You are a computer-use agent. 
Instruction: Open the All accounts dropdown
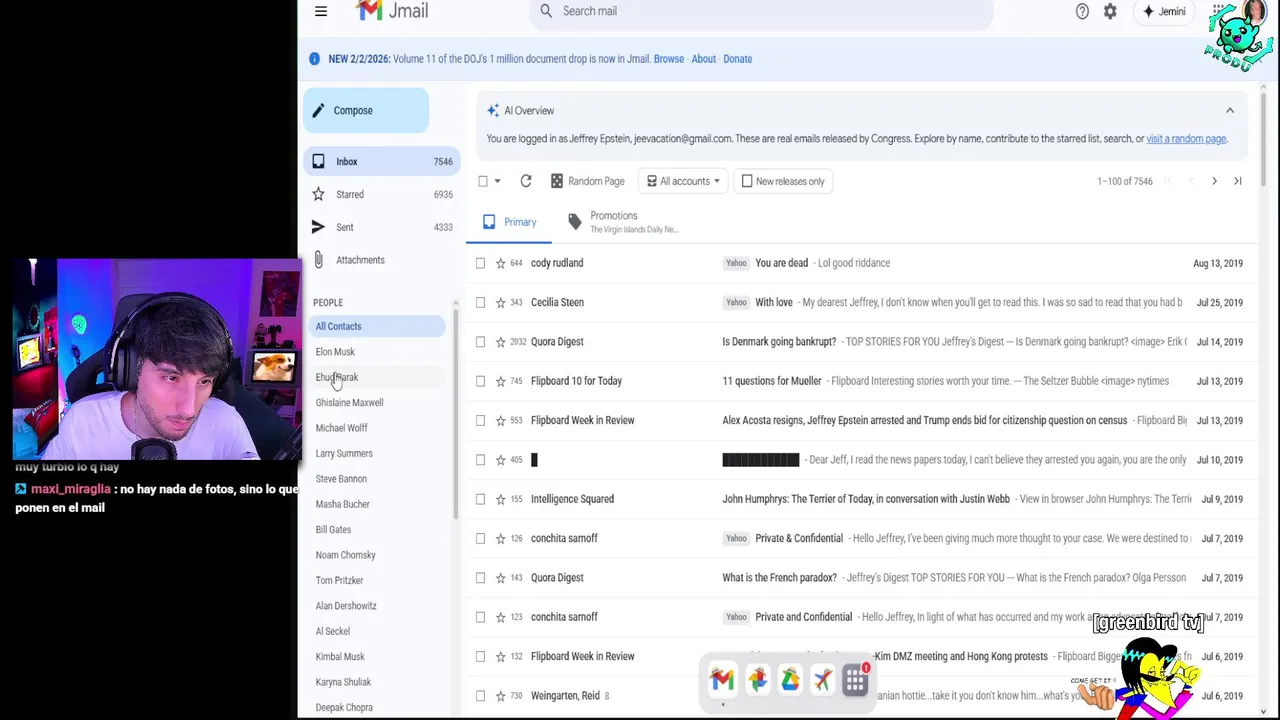(x=683, y=181)
